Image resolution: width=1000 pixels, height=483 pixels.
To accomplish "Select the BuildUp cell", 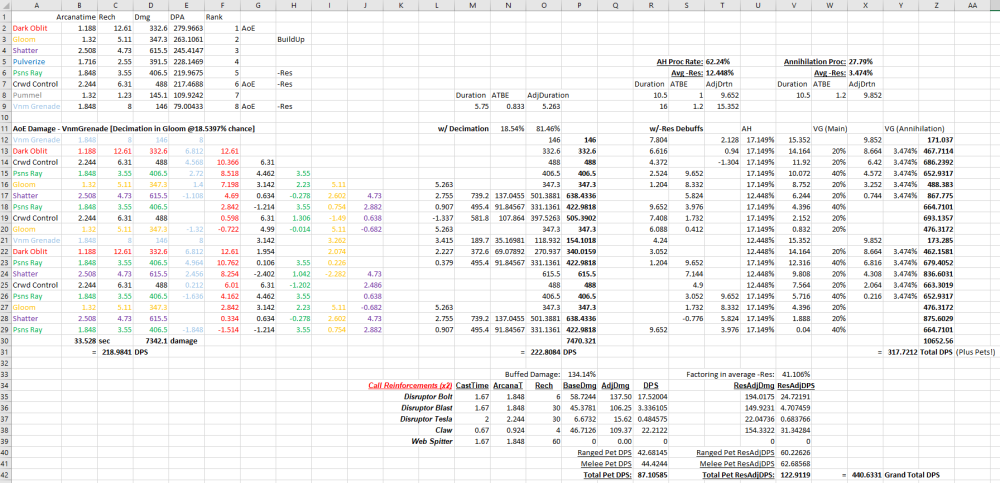I will coord(292,39).
